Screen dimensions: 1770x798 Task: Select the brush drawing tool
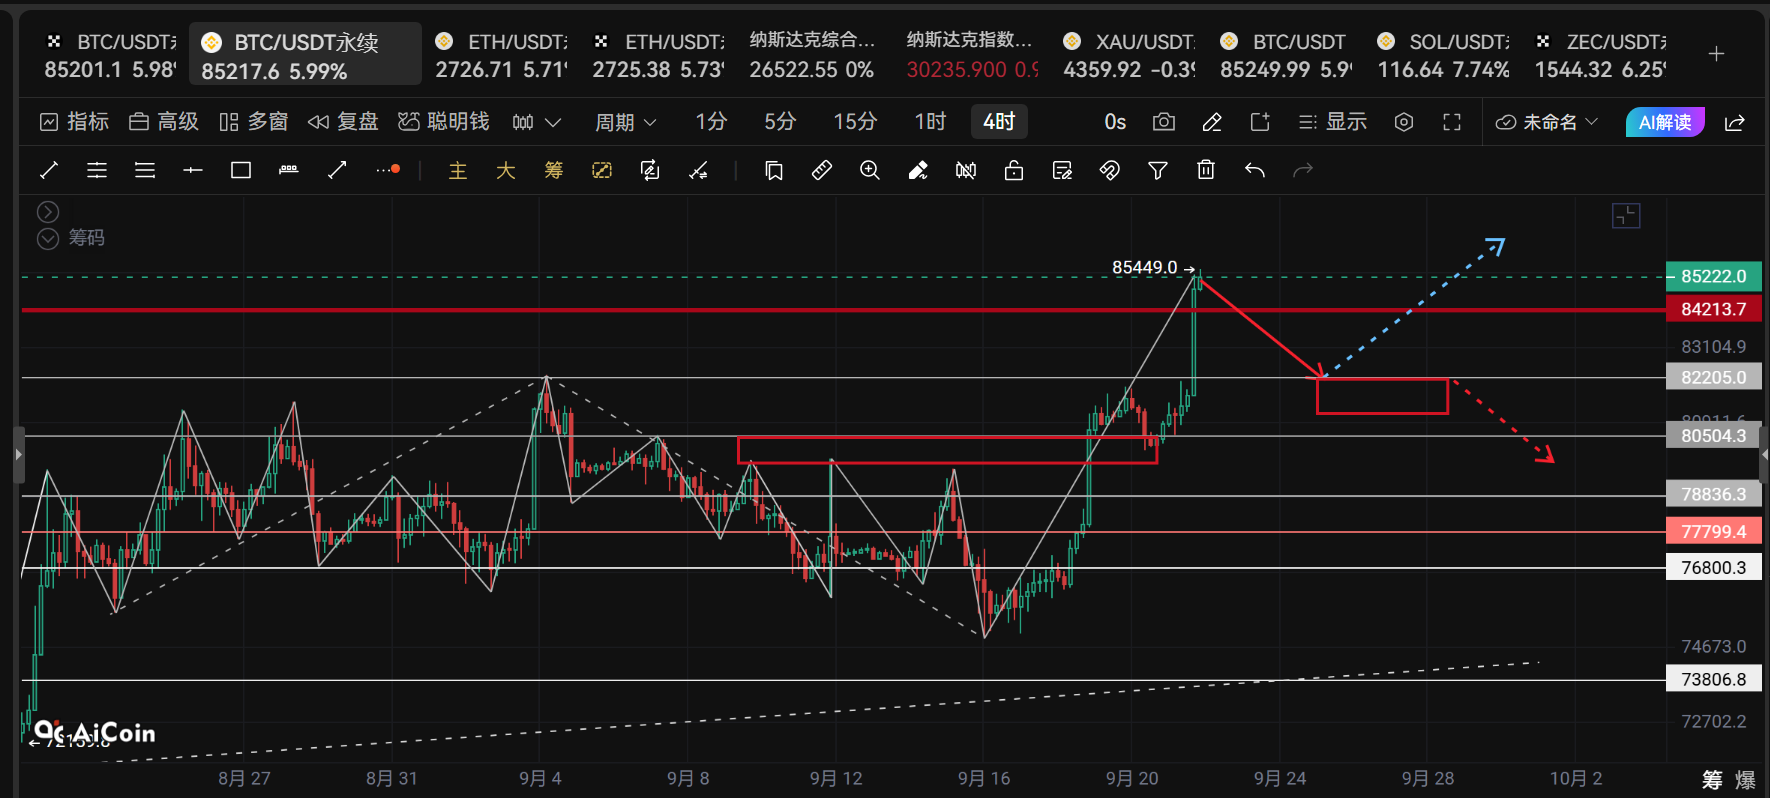tap(918, 171)
